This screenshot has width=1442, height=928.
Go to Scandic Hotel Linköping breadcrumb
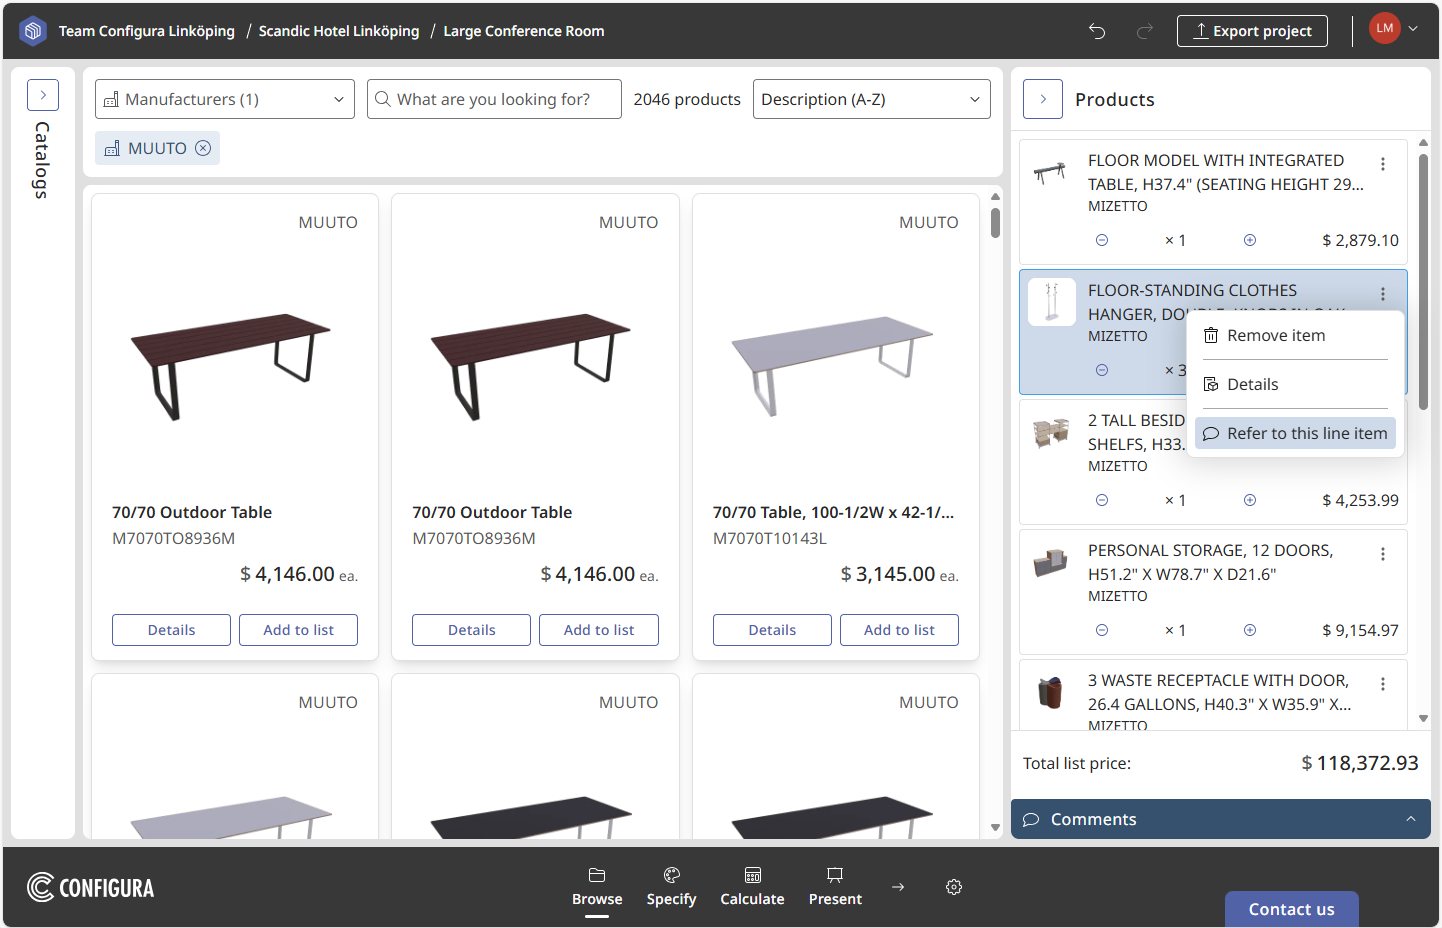pyautogui.click(x=339, y=31)
